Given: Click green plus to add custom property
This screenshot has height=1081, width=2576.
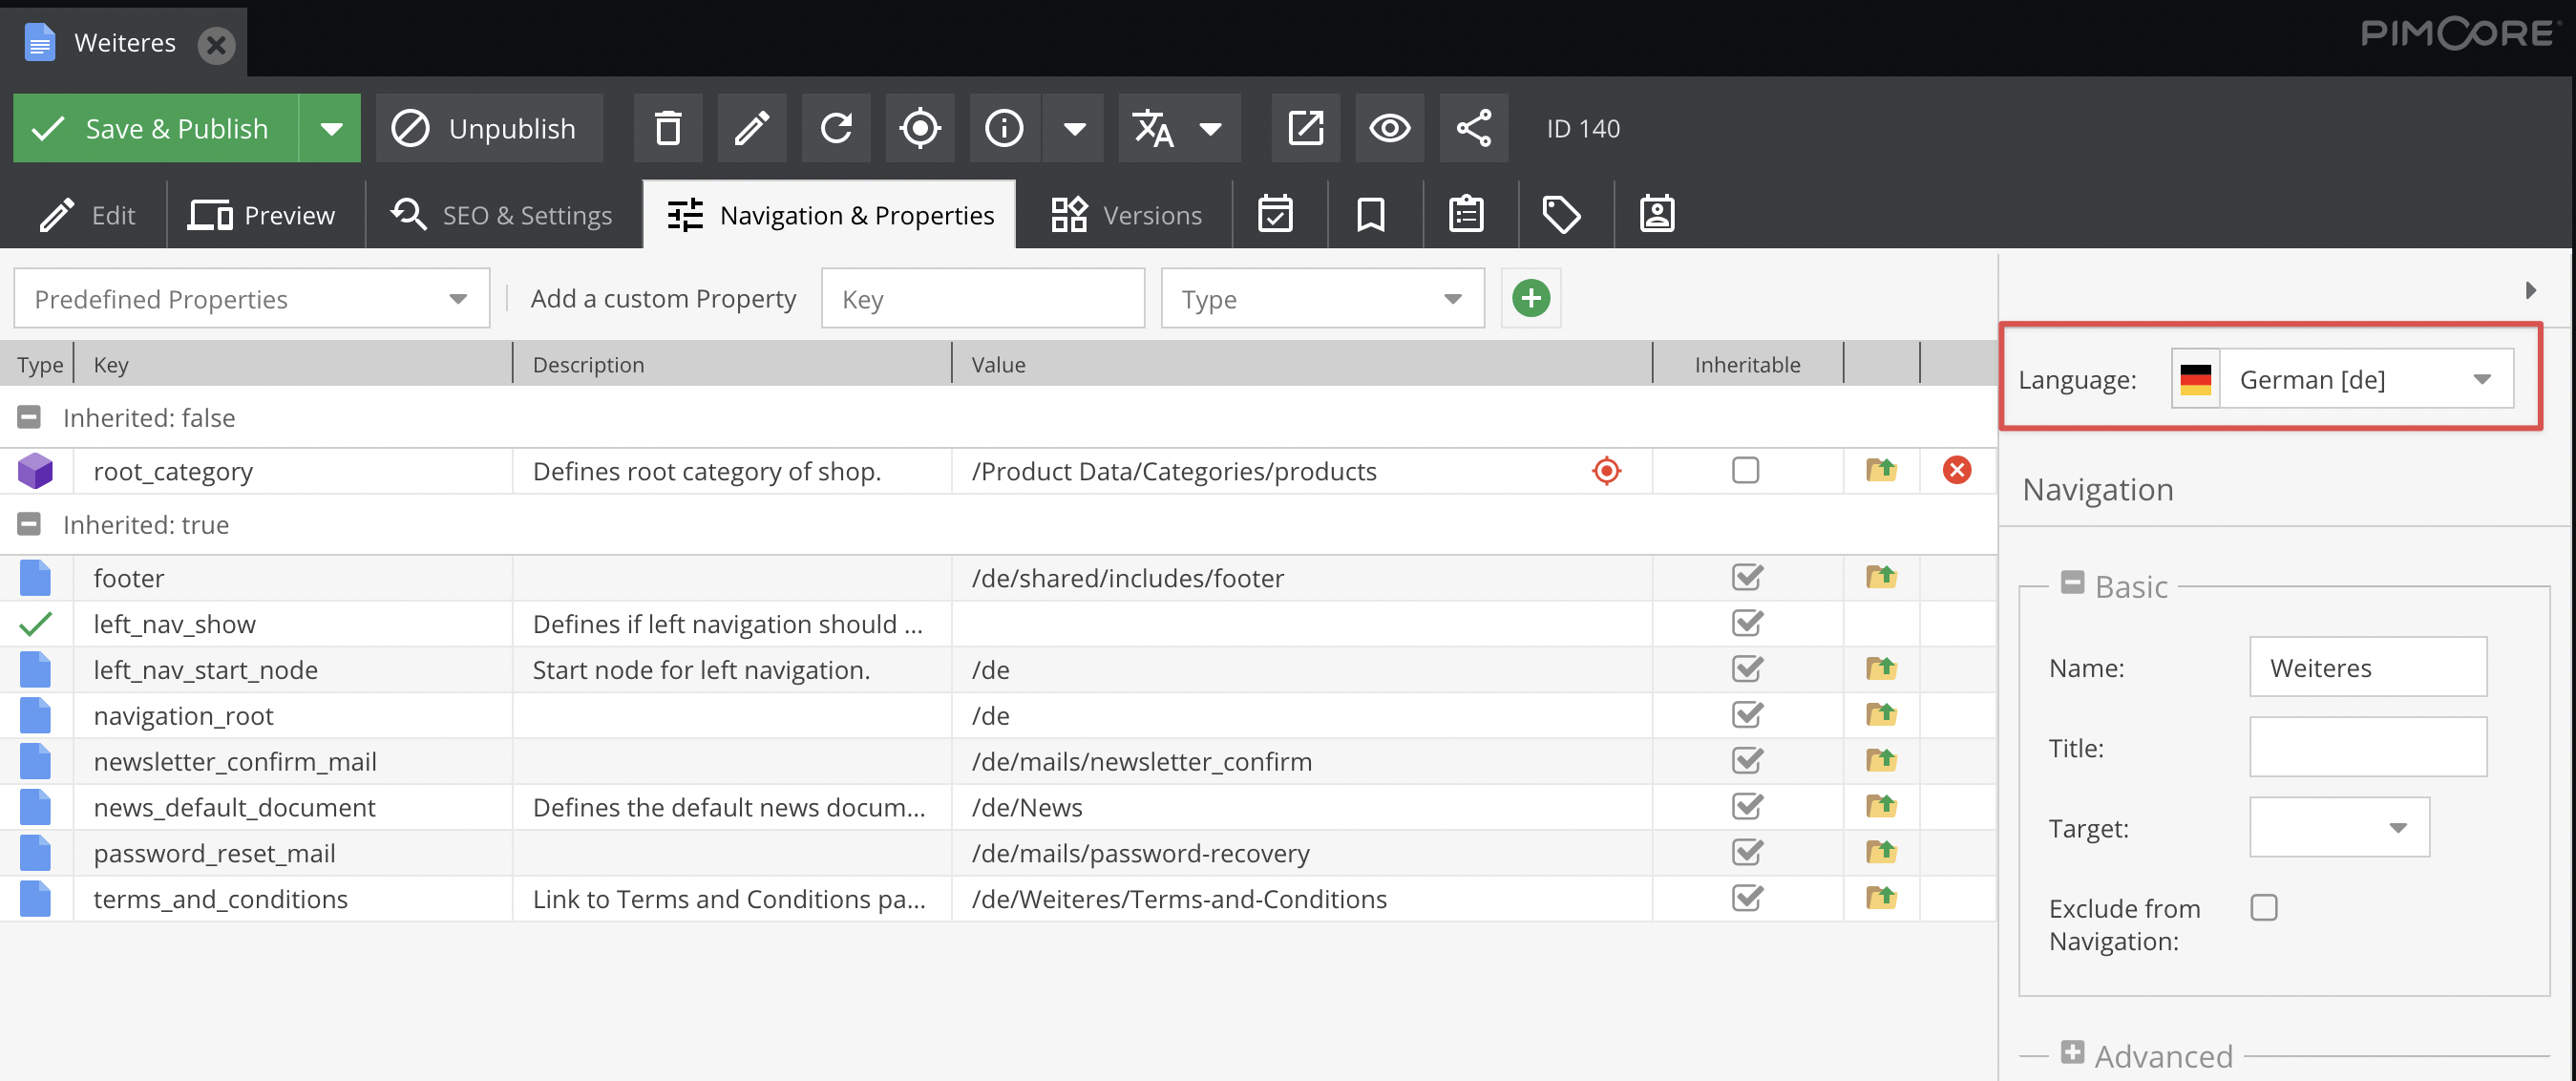Looking at the screenshot, I should pyautogui.click(x=1530, y=298).
